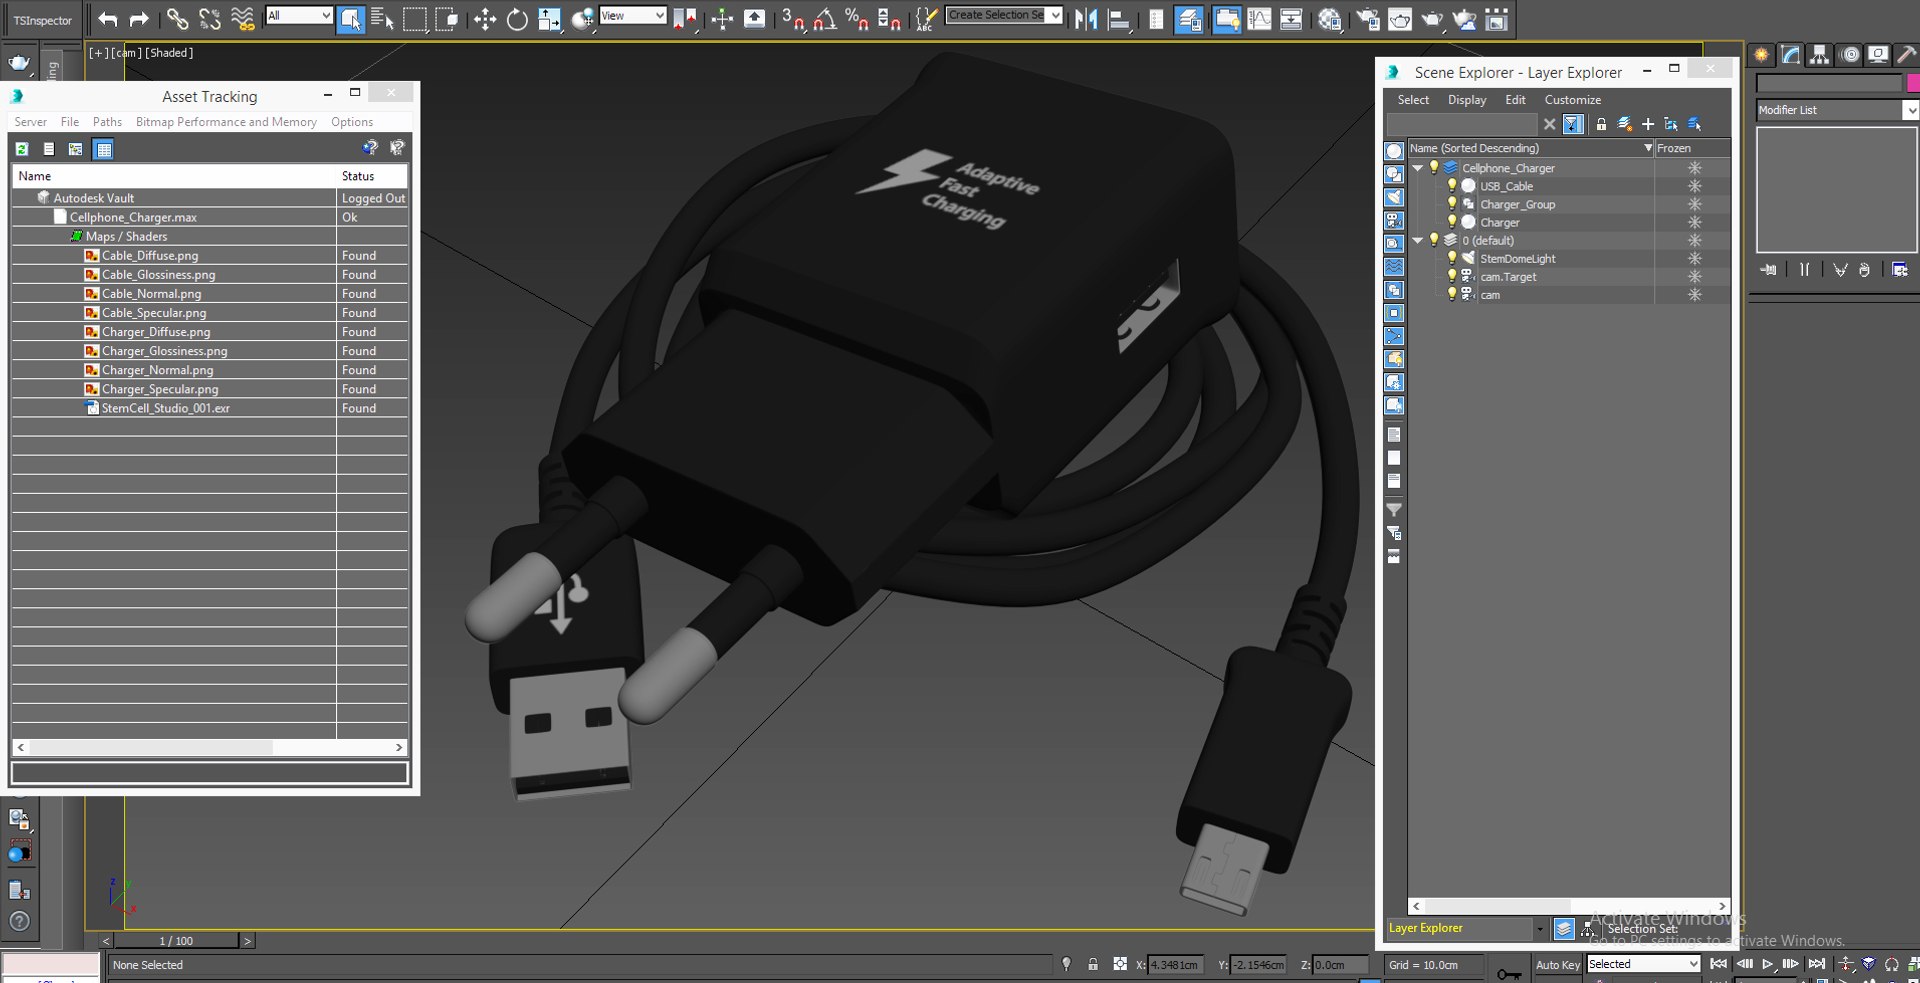Screen dimensions: 1920x983
Task: Open Display menu in Scene Explorer
Action: tap(1467, 100)
